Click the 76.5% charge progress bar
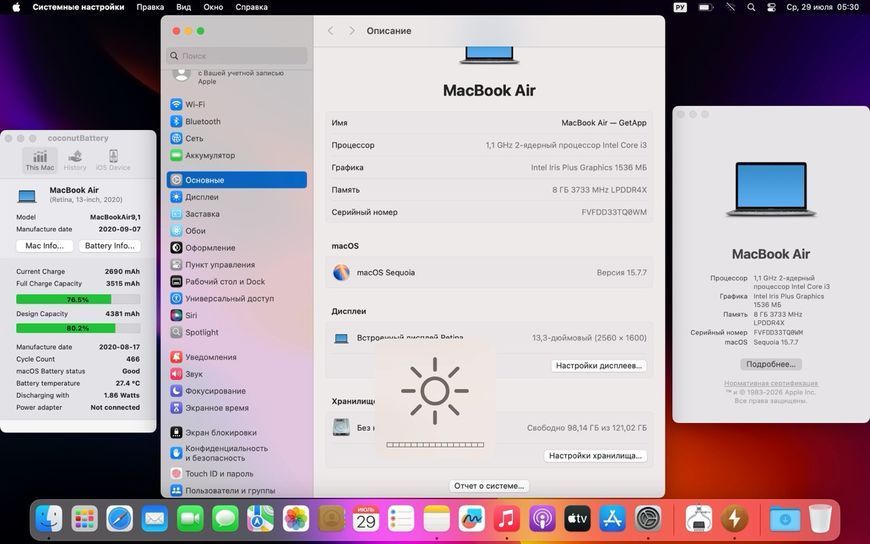The width and height of the screenshot is (870, 544). [x=78, y=299]
